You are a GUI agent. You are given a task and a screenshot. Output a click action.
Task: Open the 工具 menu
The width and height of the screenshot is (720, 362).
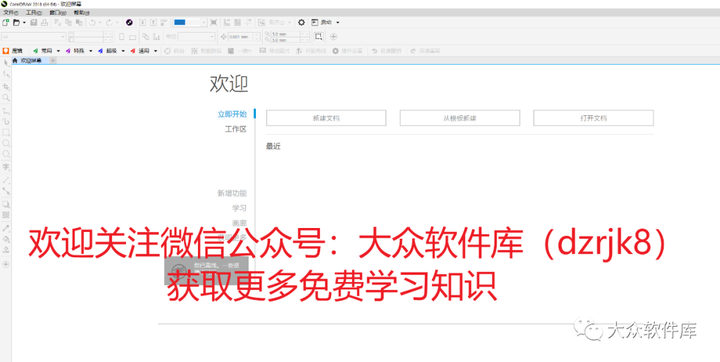[34, 13]
